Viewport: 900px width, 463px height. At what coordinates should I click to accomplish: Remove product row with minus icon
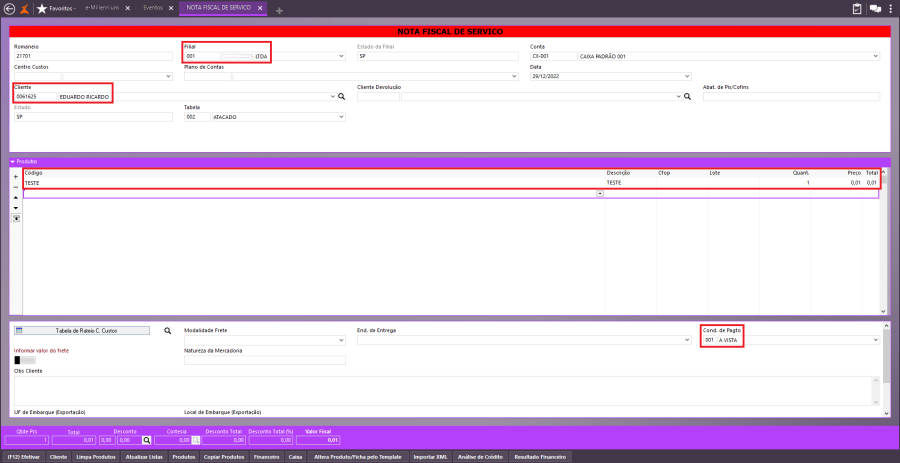[x=15, y=187]
